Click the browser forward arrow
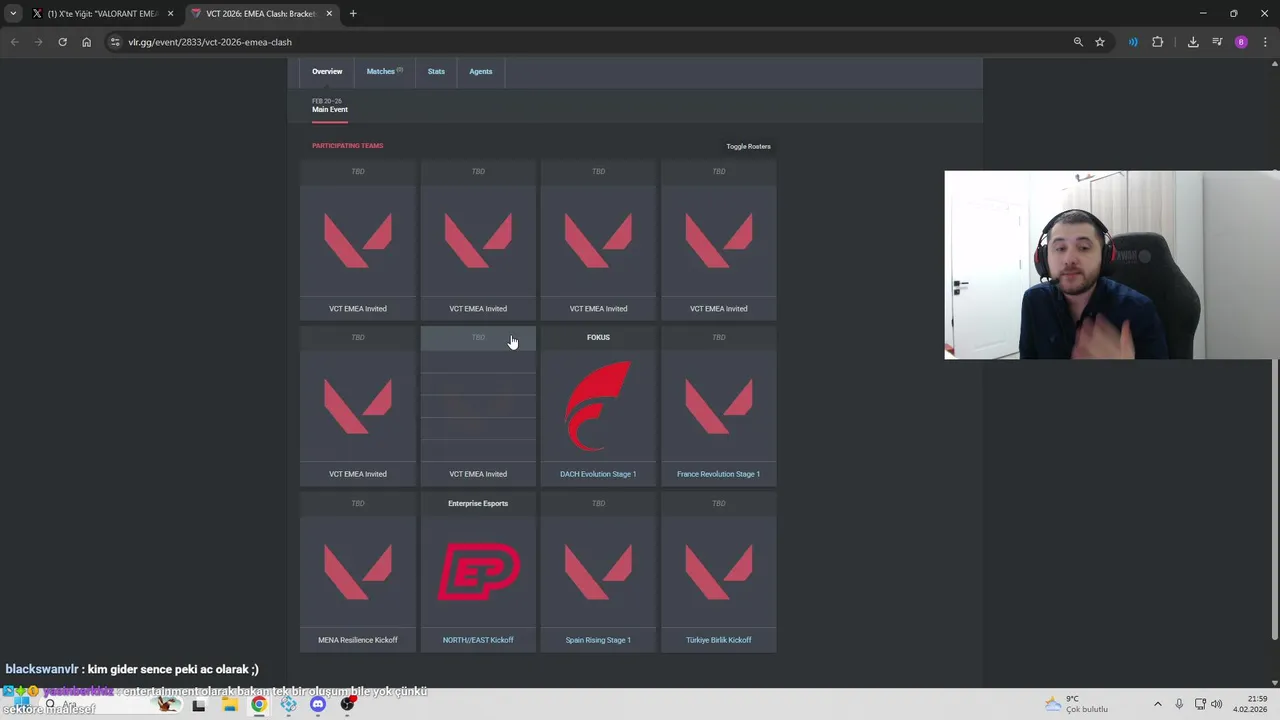Screen dimensions: 1280x720 click(x=38, y=42)
